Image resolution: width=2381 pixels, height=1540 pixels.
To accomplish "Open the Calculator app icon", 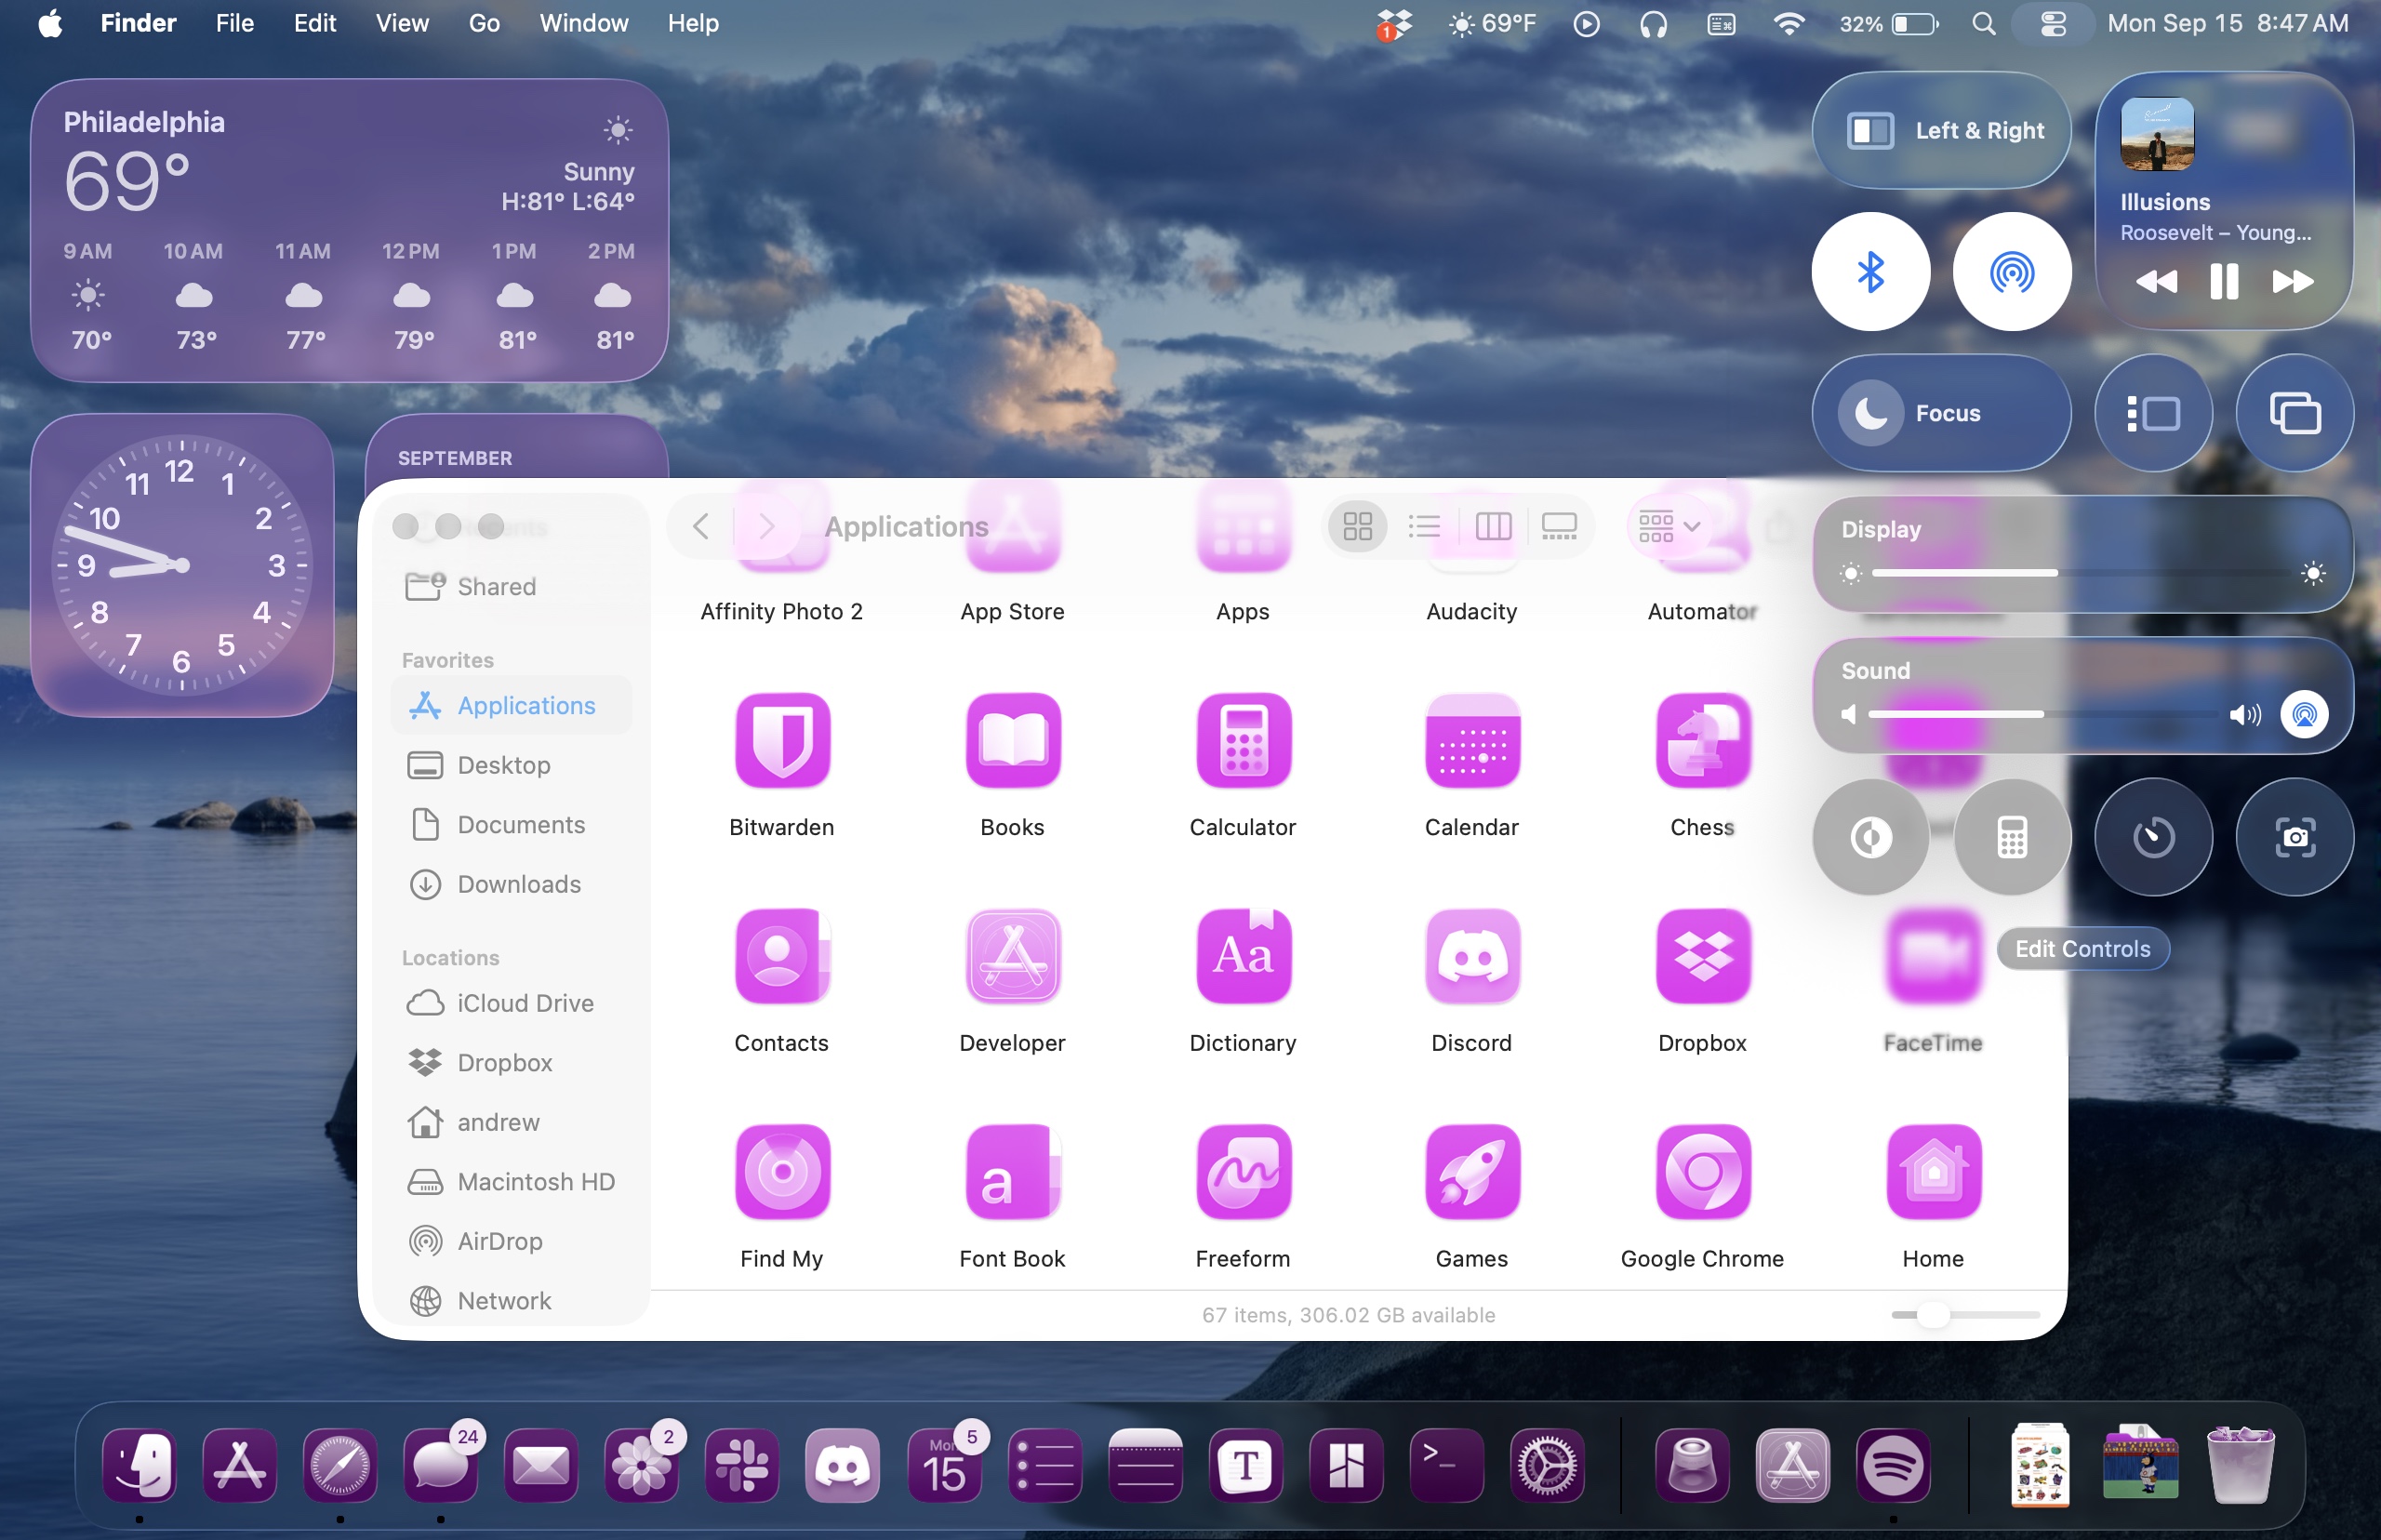I will [x=1243, y=741].
